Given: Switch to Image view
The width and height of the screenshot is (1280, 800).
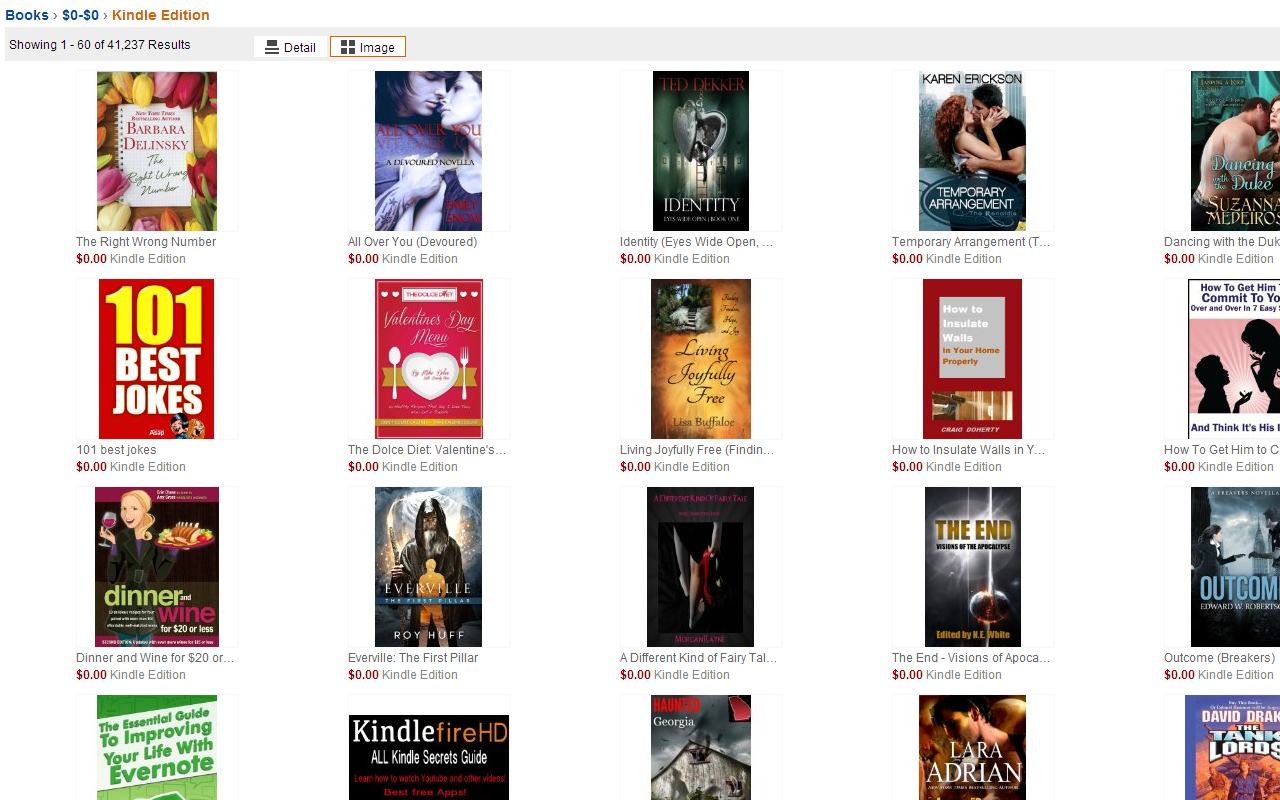Looking at the screenshot, I should point(368,47).
